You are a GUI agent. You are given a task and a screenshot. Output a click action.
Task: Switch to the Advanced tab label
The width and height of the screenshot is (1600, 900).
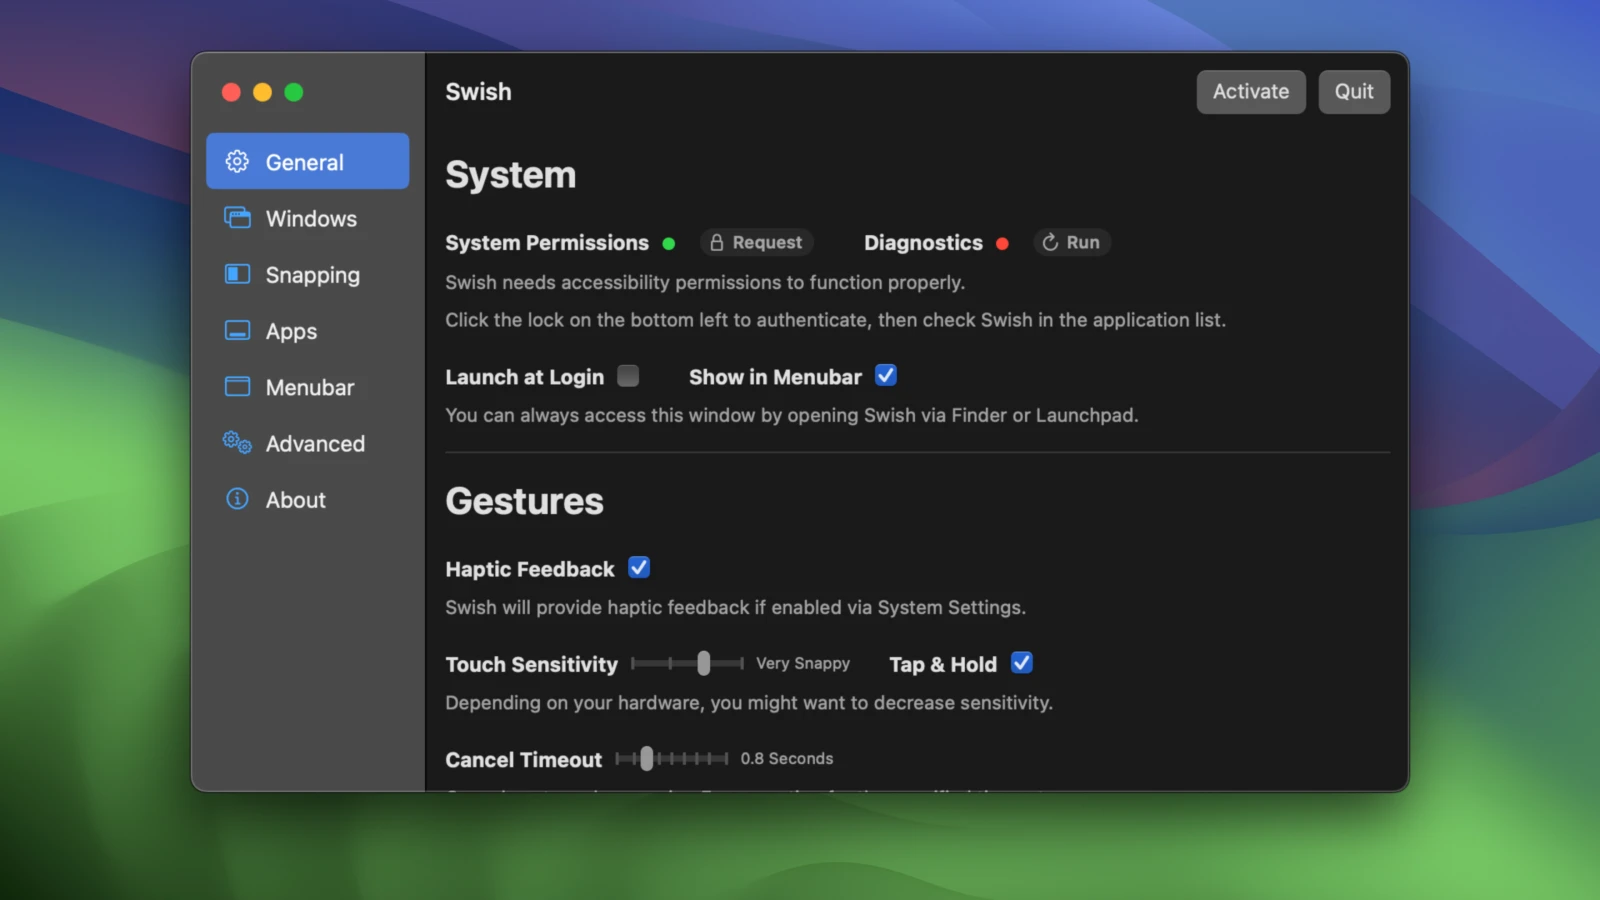coord(315,443)
